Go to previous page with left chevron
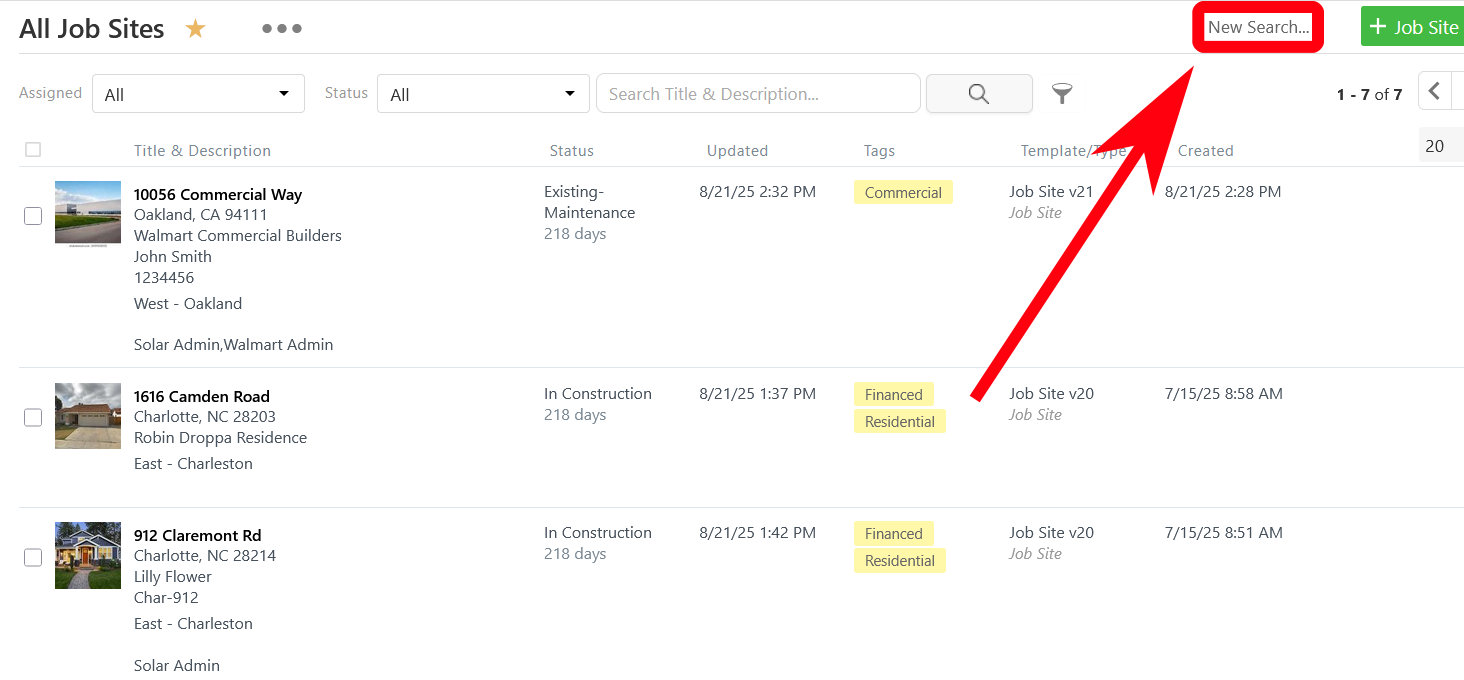Screen dimensions: 1464x680 click(x=1434, y=92)
